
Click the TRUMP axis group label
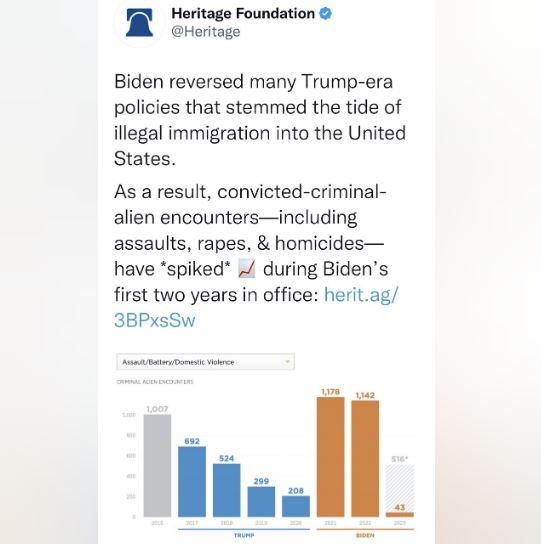pyautogui.click(x=244, y=535)
